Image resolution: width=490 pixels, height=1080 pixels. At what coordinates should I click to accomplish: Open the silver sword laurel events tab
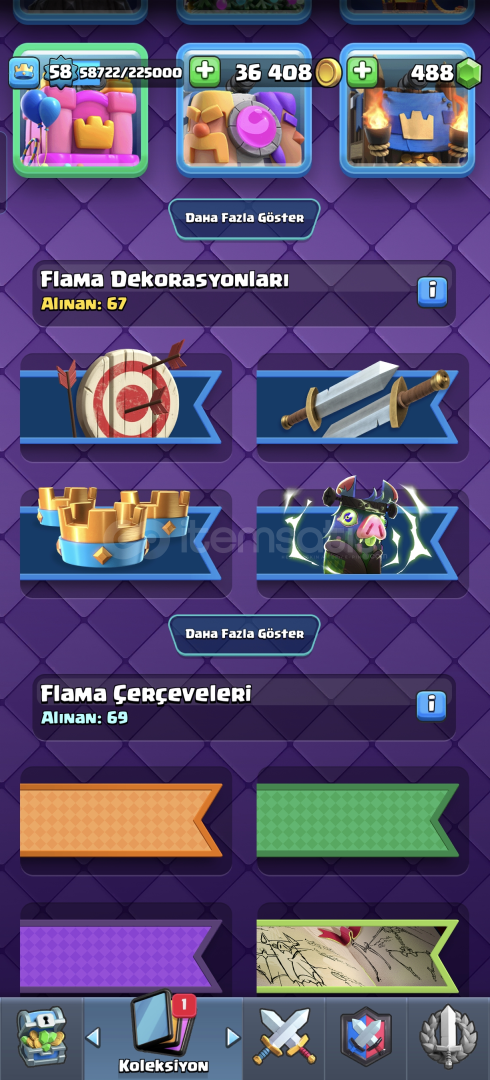(449, 1036)
